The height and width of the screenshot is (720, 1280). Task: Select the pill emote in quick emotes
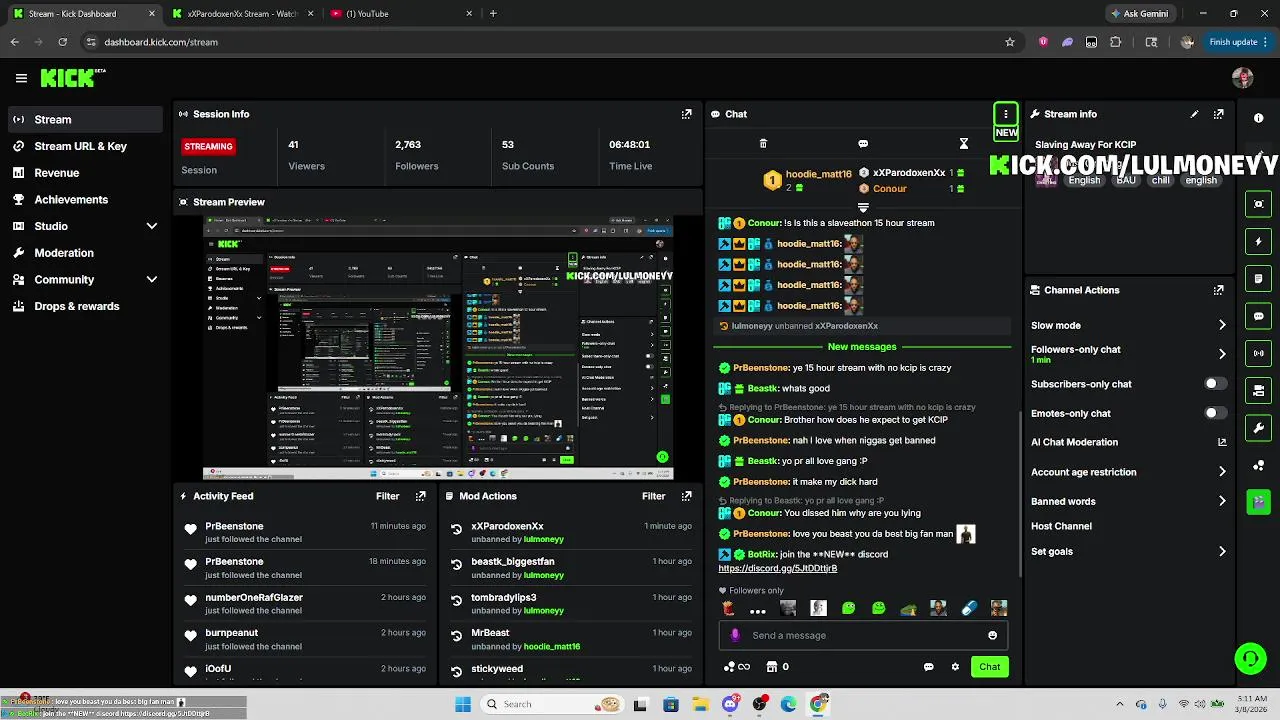click(x=968, y=608)
